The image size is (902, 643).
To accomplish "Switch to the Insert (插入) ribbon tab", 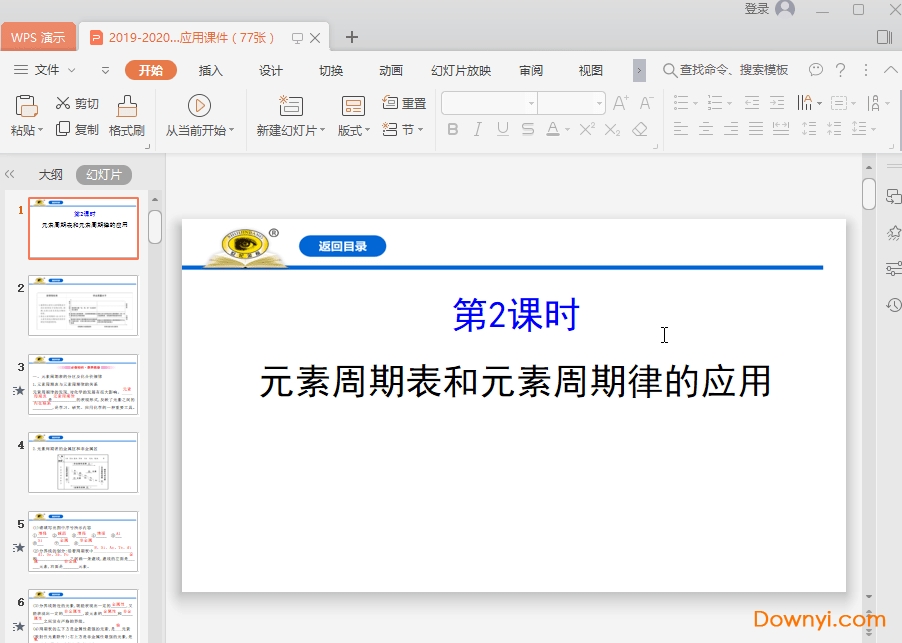I will (210, 70).
